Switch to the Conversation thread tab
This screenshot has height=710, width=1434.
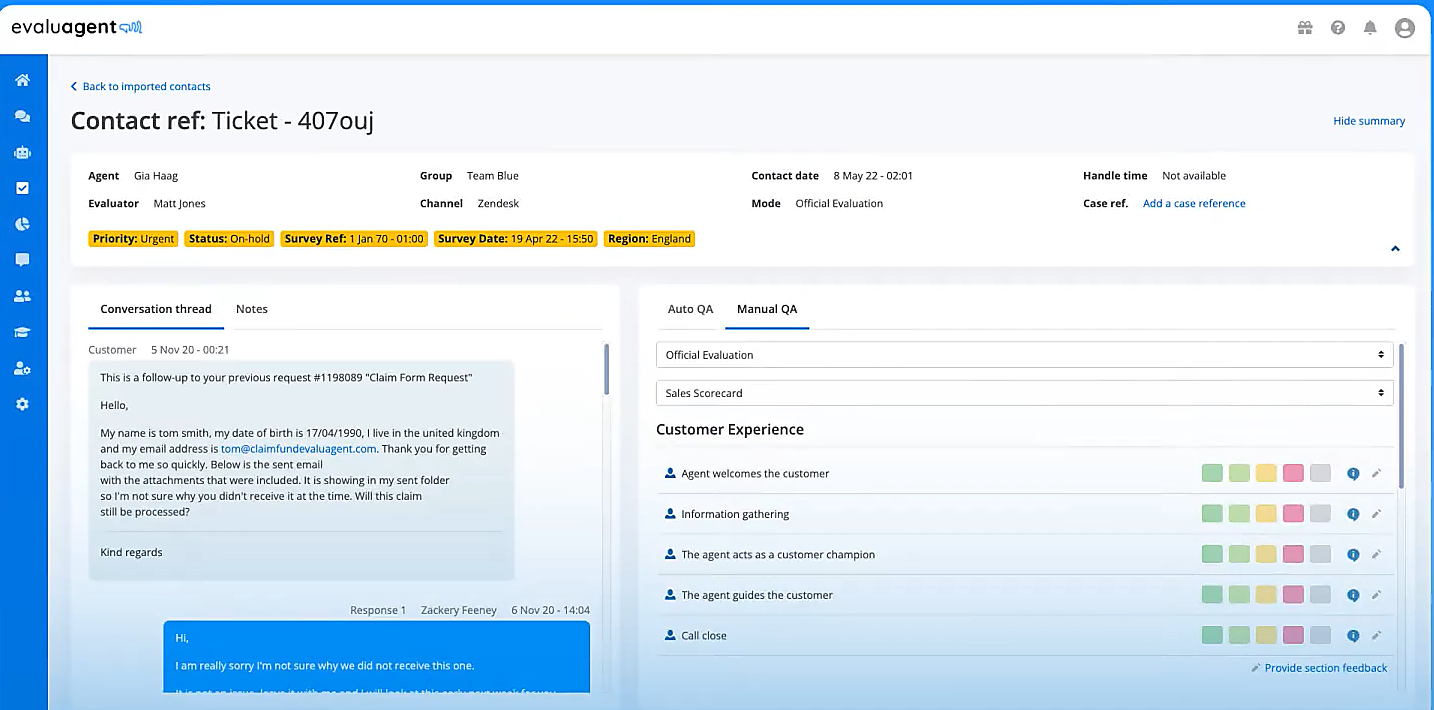(x=156, y=309)
